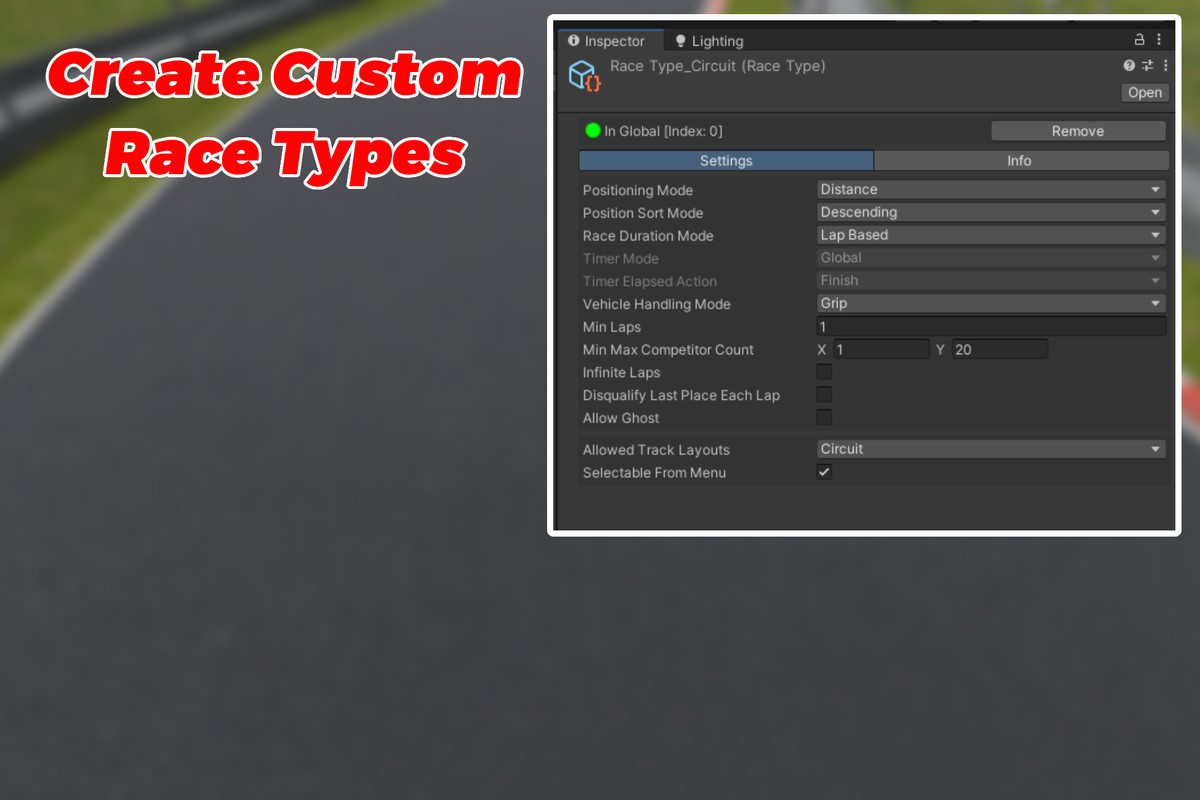The image size is (1200, 800).
Task: Click the 'Race Duration Mode' label
Action: point(648,236)
